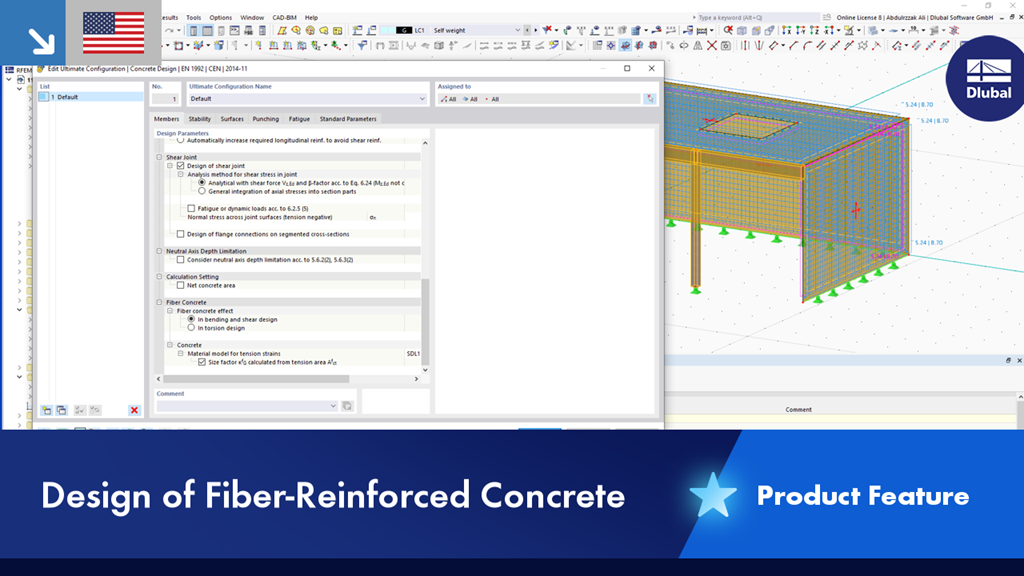Open the Standard Parameters tab
This screenshot has height=576, width=1024.
(x=347, y=119)
